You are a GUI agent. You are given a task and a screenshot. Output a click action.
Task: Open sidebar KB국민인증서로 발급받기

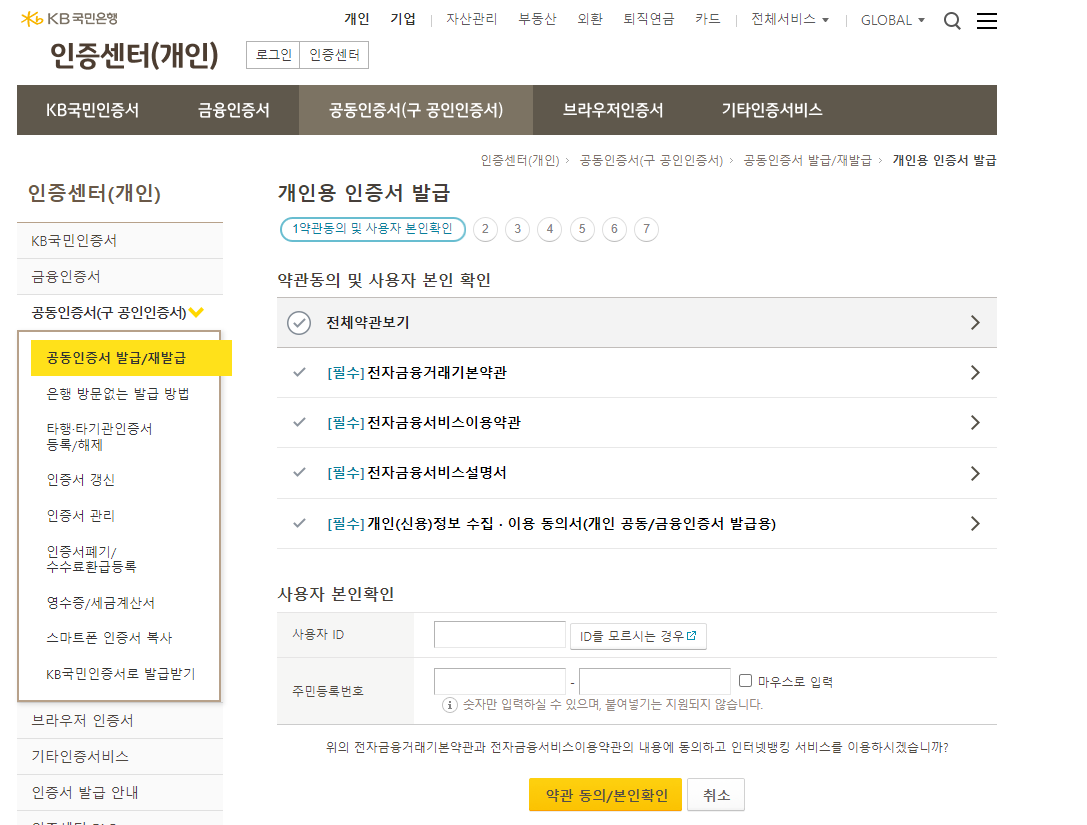tap(121, 674)
